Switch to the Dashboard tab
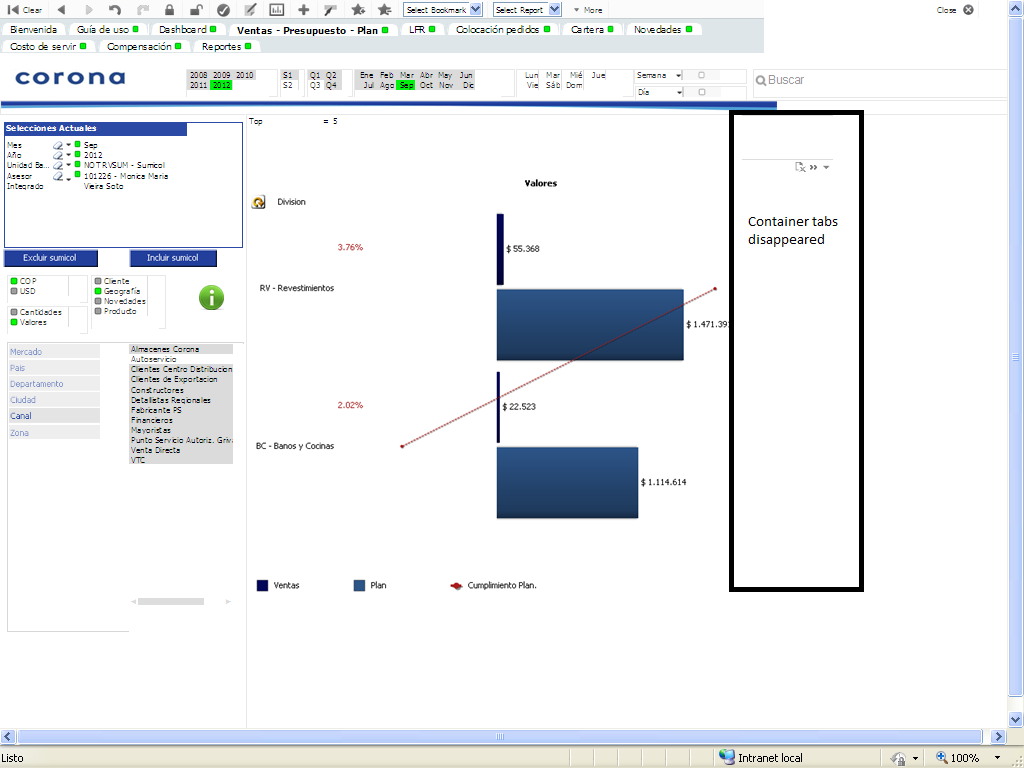This screenshot has width=1024, height=768. click(187, 29)
